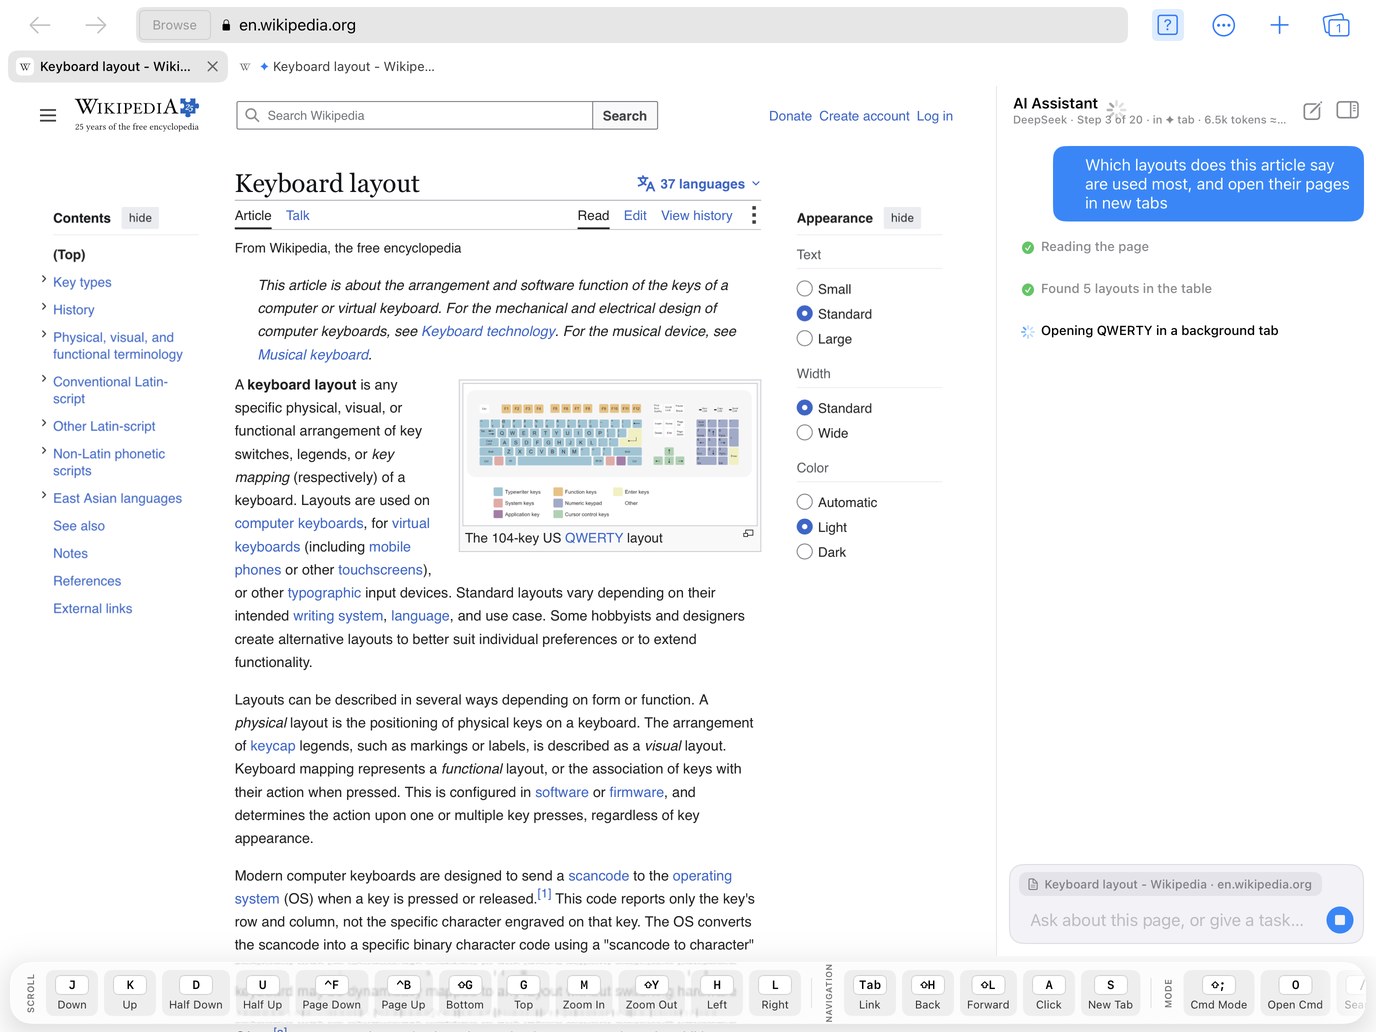The width and height of the screenshot is (1376, 1032).
Task: Open the browser's more options ellipsis icon
Action: pyautogui.click(x=1223, y=25)
